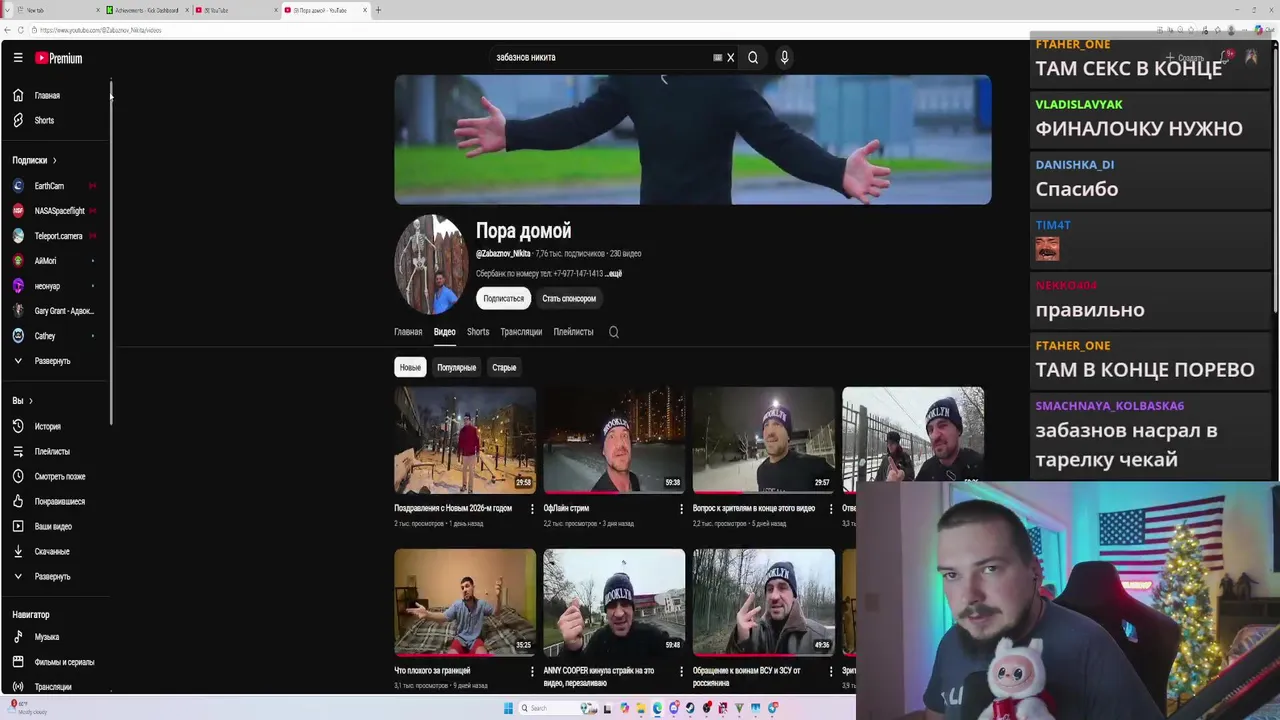
Task: Click Подписаться subscribe button
Action: [x=503, y=298]
